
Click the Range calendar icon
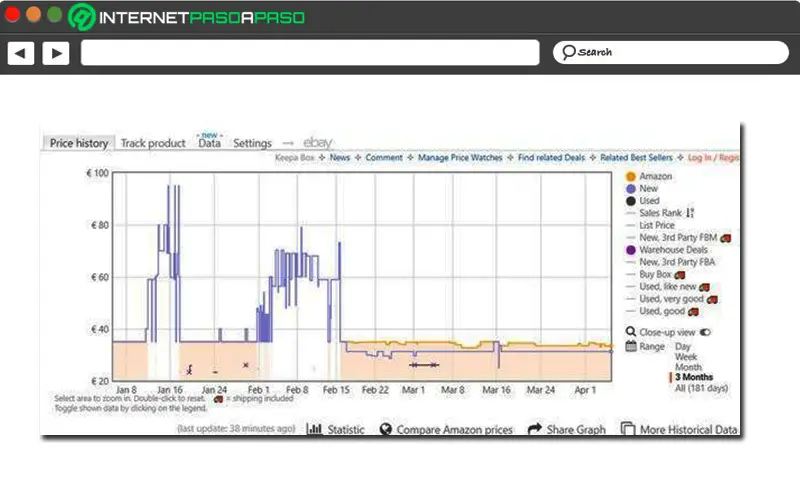tap(631, 346)
